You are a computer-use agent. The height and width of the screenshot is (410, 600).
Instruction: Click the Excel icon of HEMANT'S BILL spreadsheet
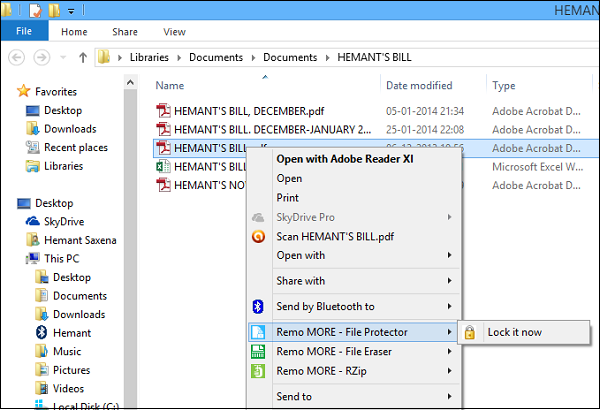pyautogui.click(x=163, y=167)
